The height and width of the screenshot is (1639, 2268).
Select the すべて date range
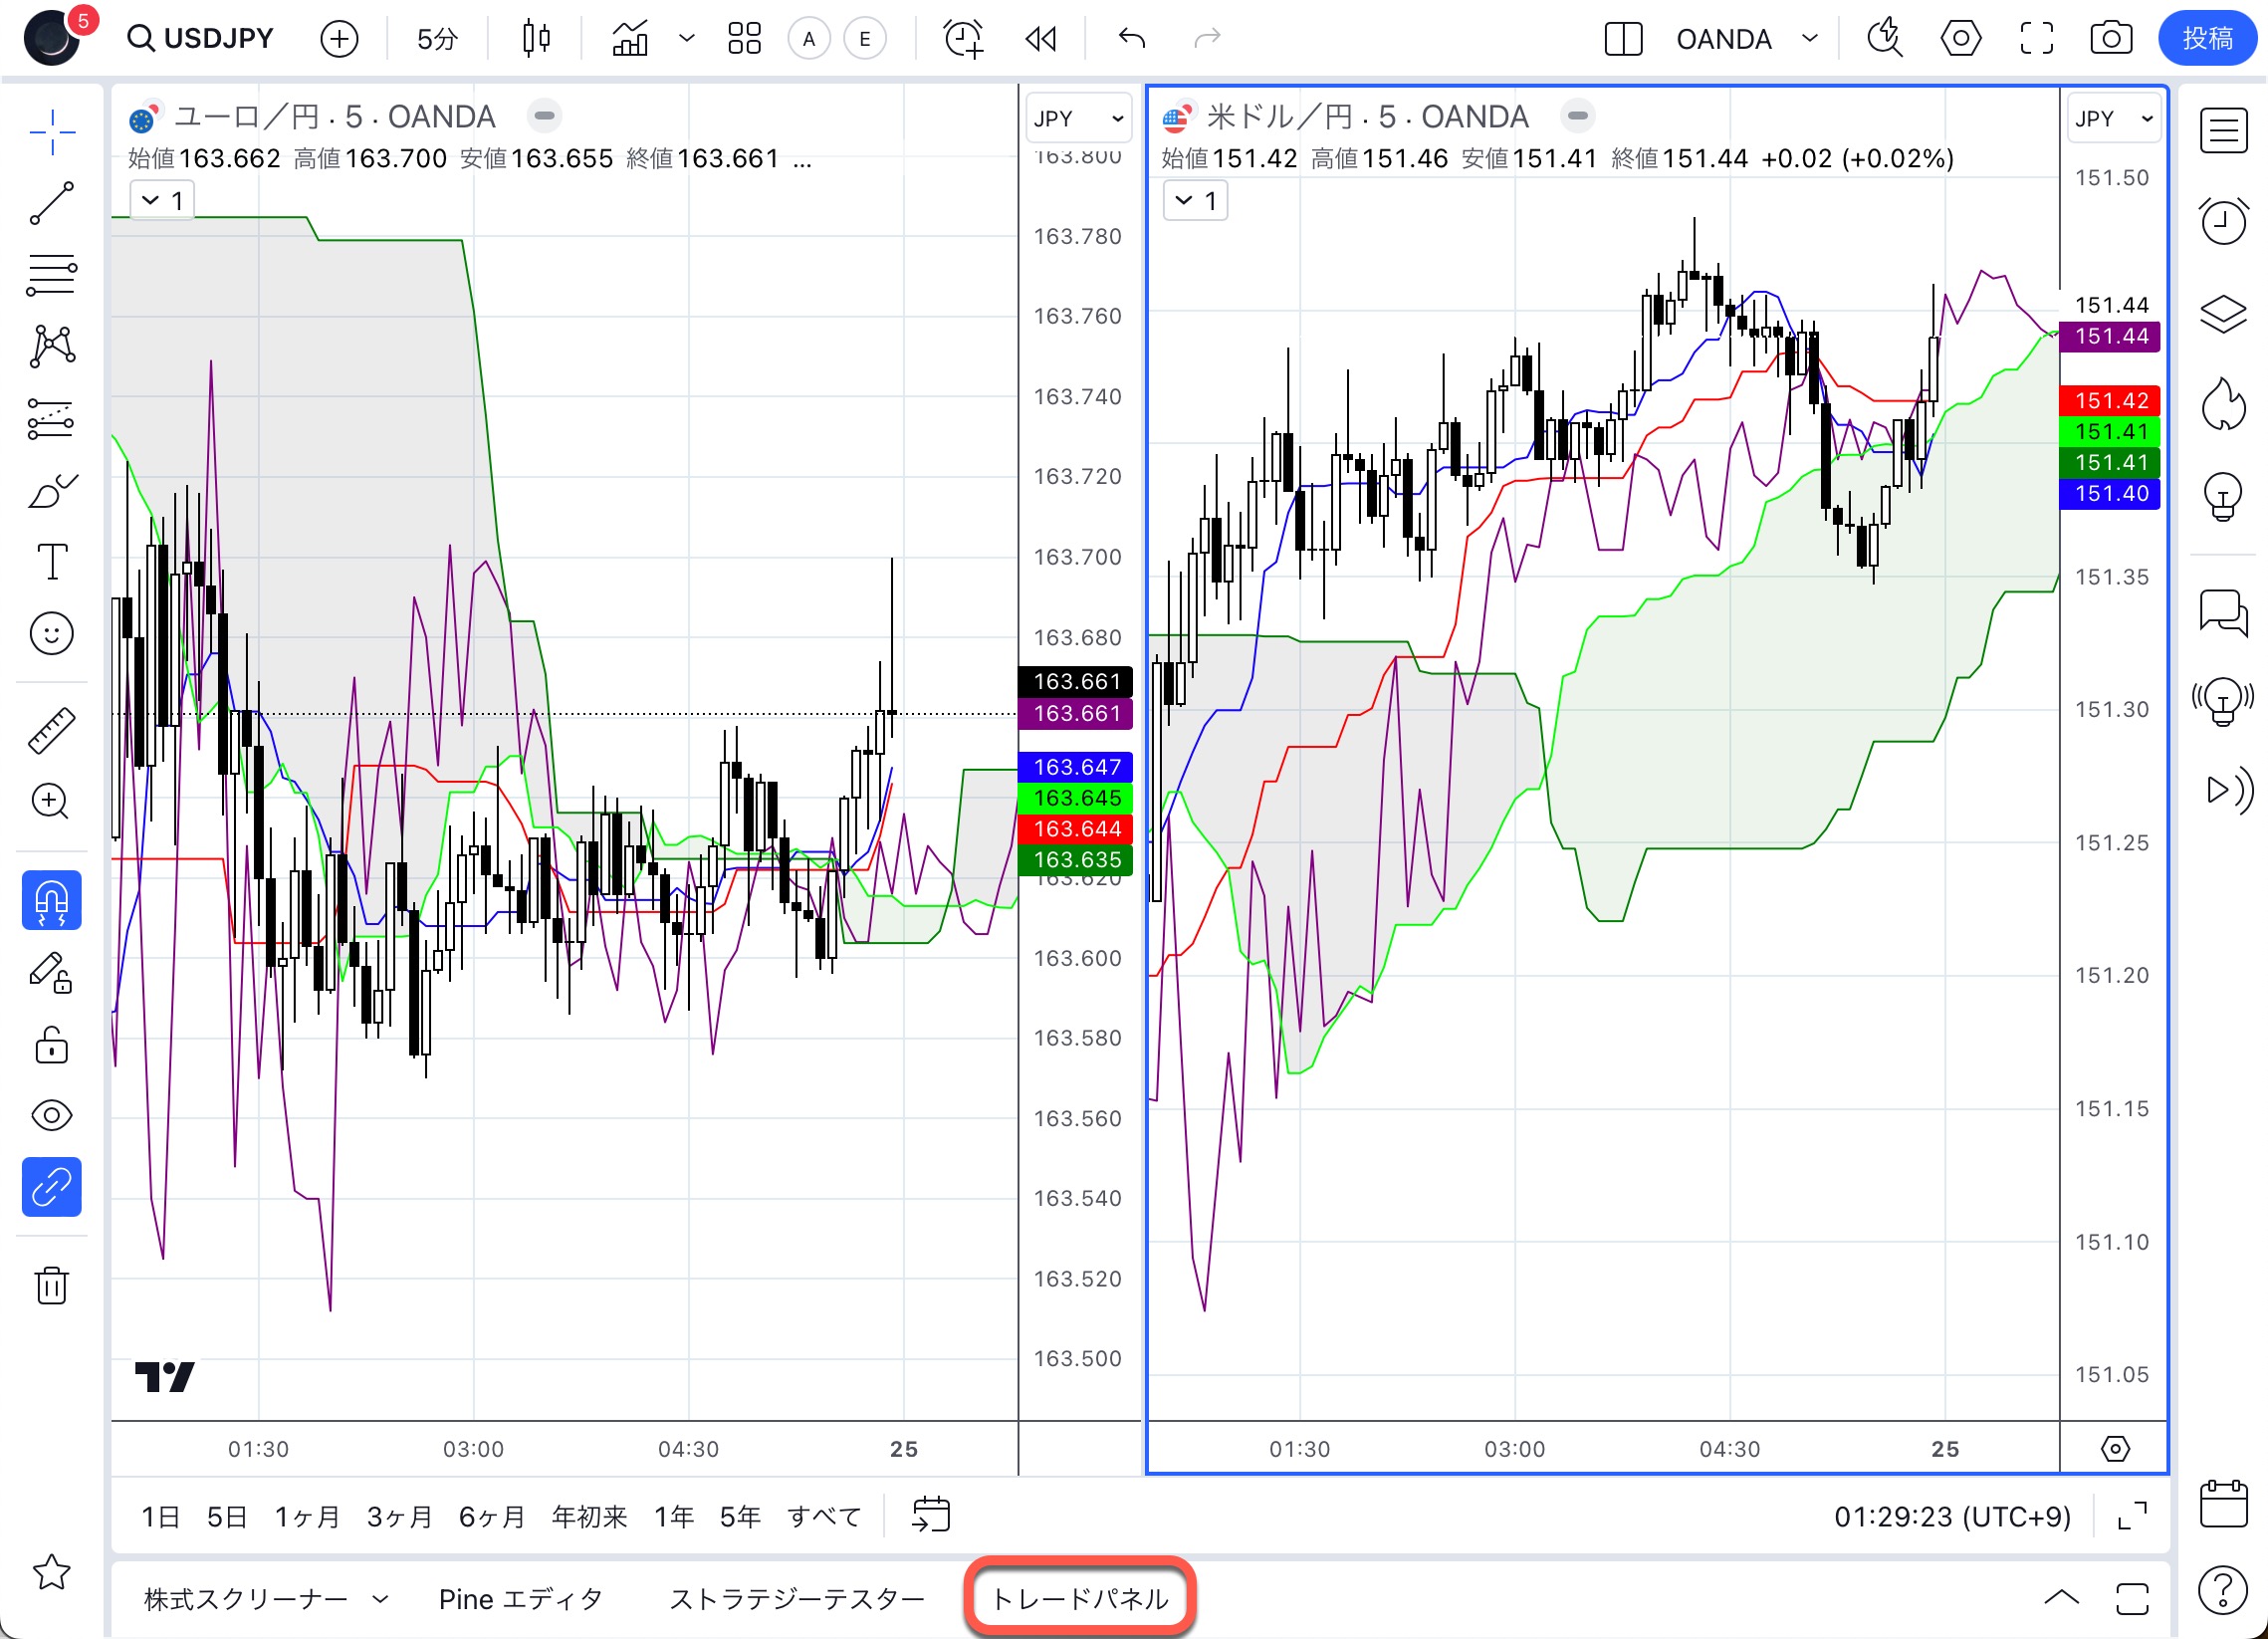(x=823, y=1517)
